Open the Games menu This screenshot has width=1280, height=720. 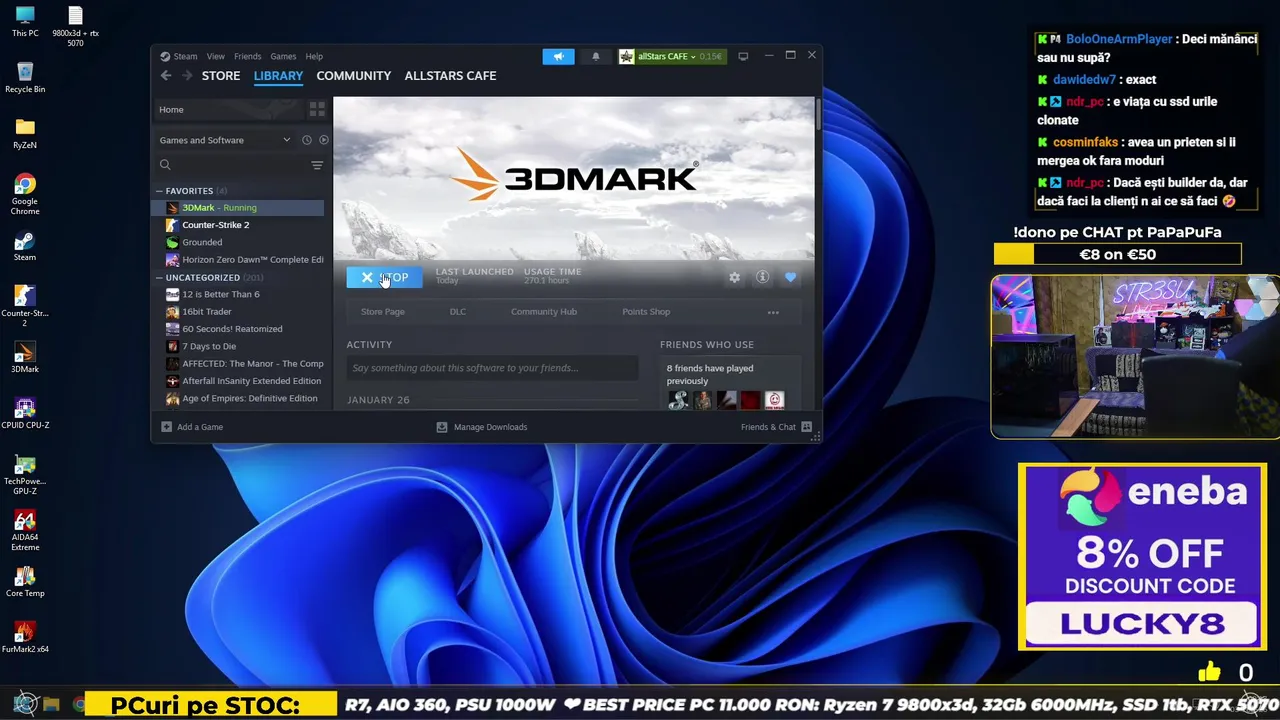(283, 56)
